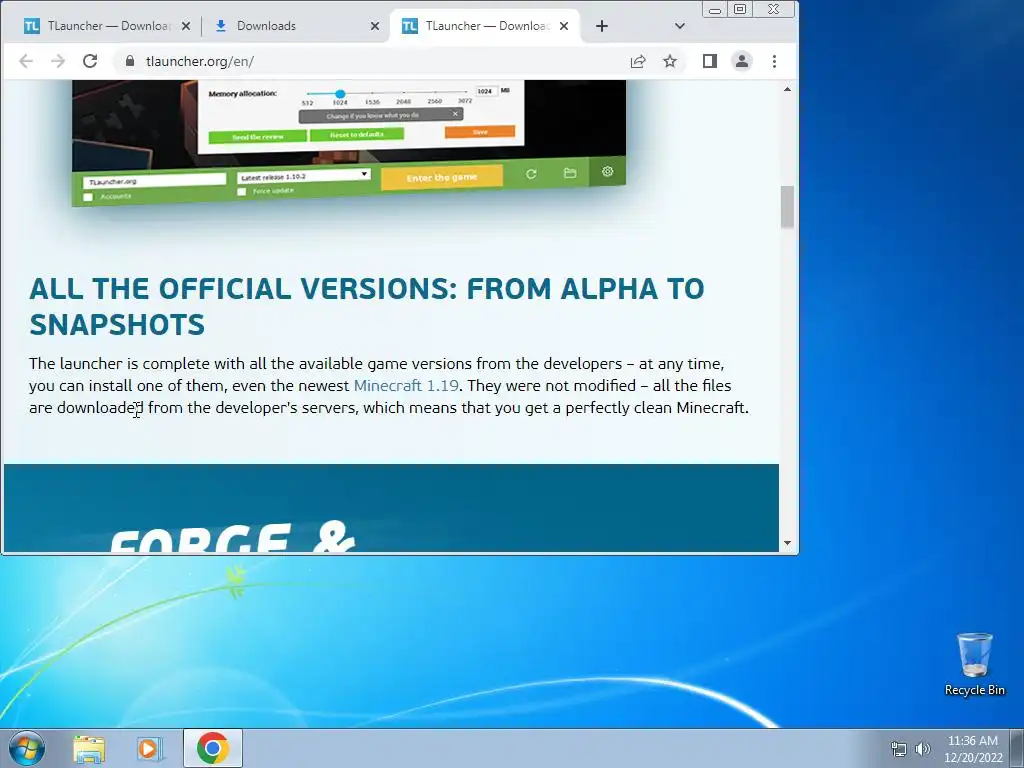Click Send the review button in preview
The height and width of the screenshot is (768, 1024).
point(258,136)
